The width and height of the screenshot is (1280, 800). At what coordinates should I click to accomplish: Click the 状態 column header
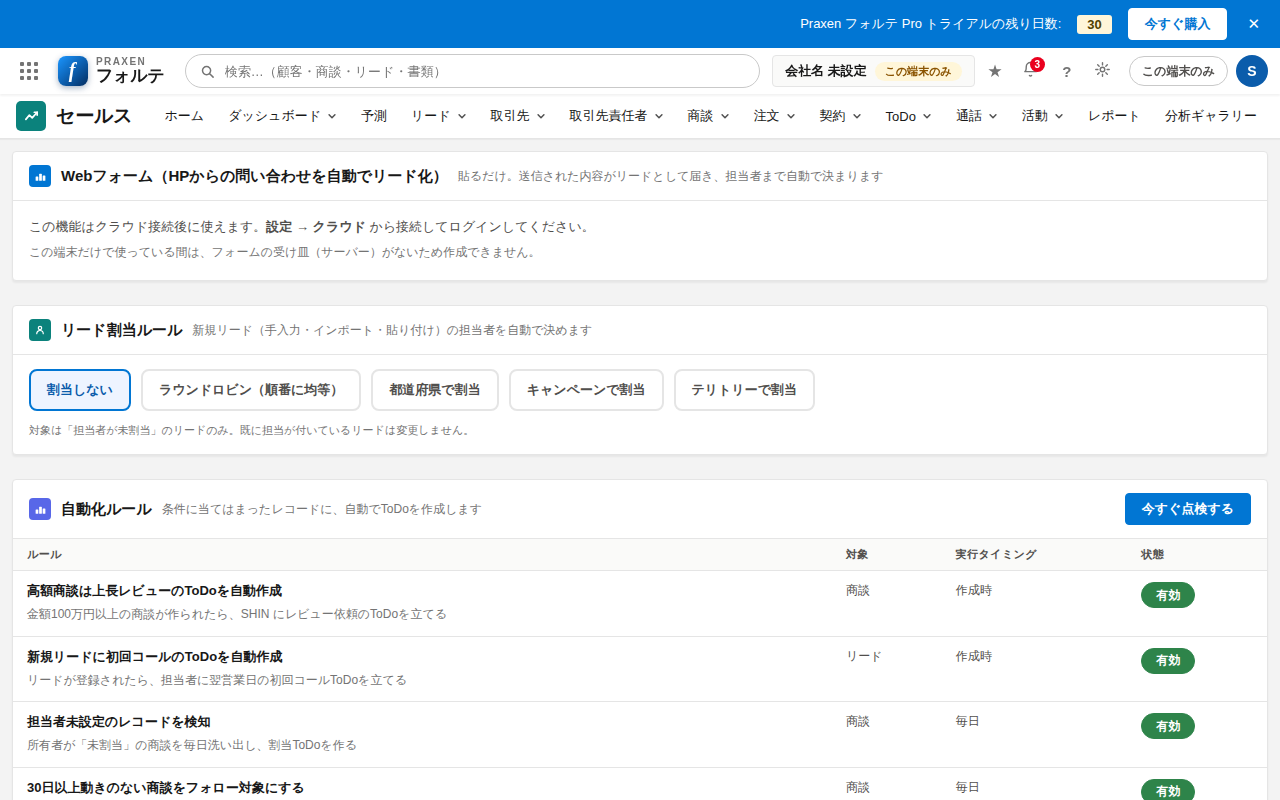coord(1152,554)
